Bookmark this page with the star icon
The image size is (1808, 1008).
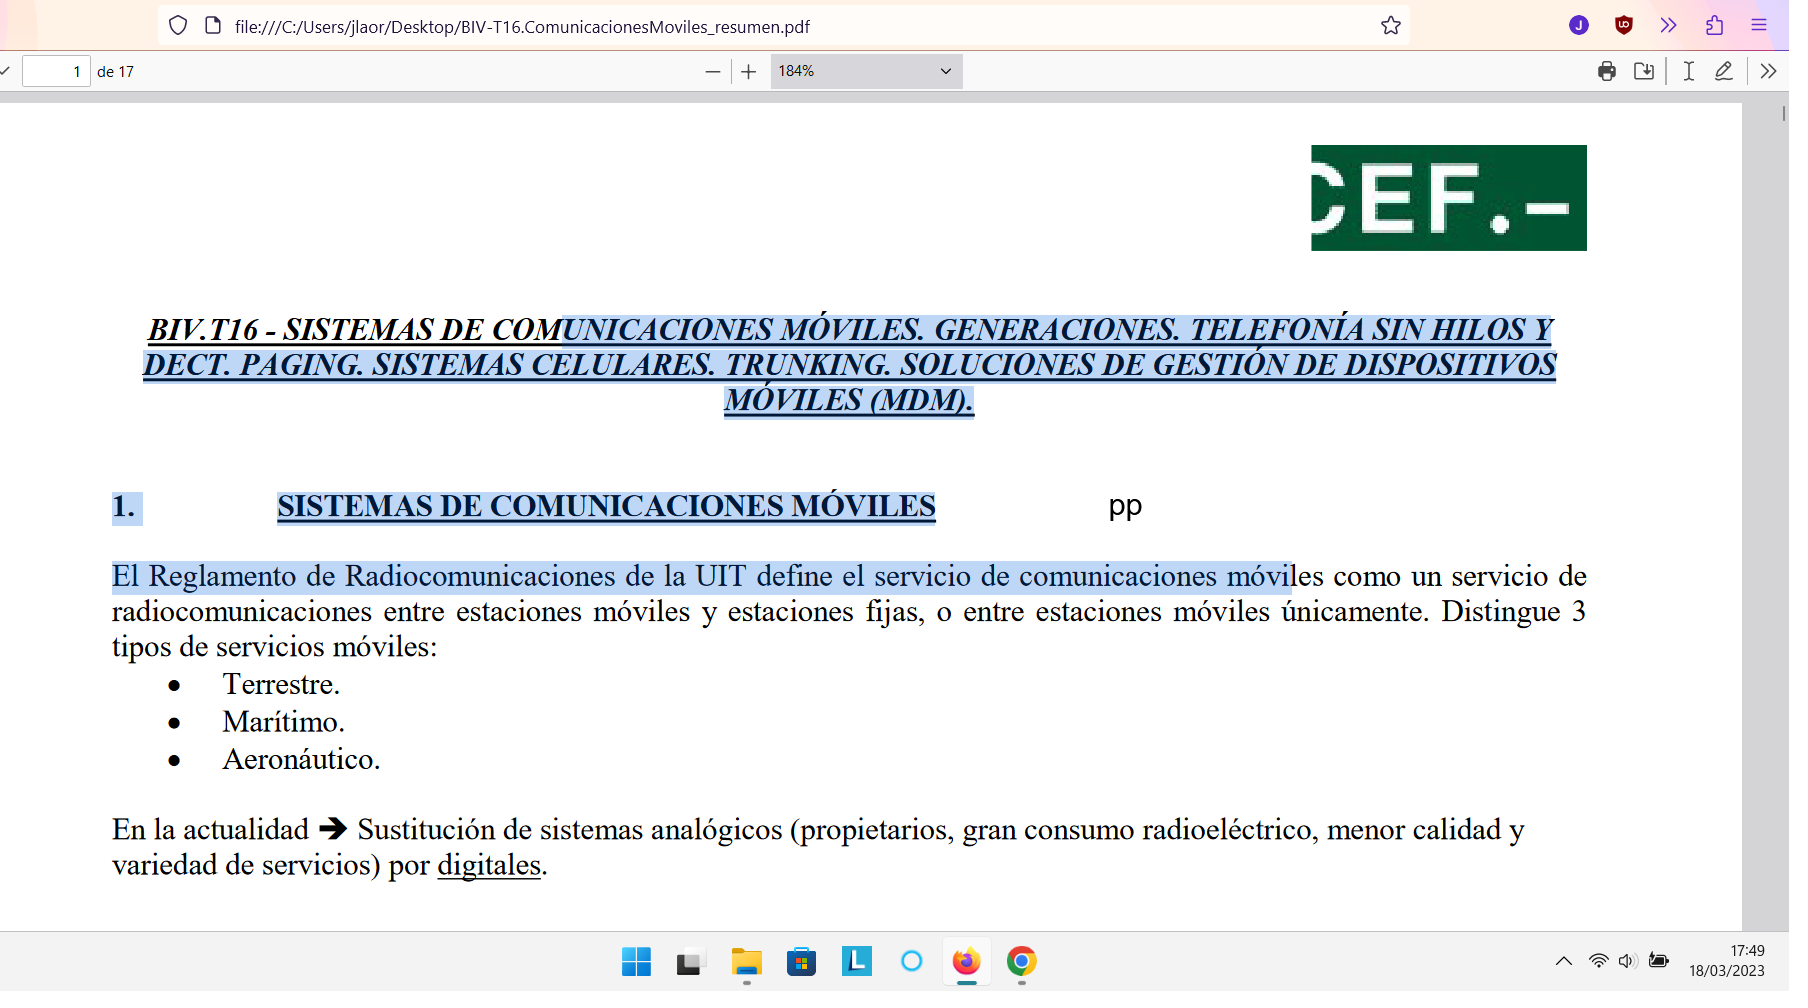tap(1391, 26)
